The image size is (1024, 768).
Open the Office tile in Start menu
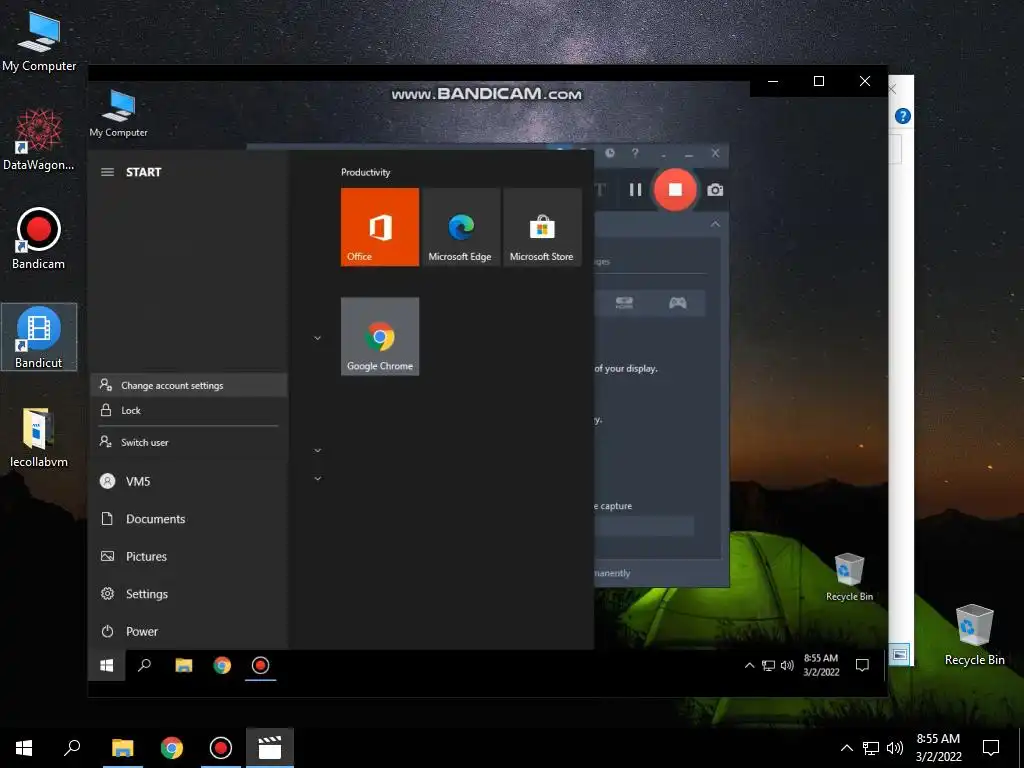click(x=380, y=227)
